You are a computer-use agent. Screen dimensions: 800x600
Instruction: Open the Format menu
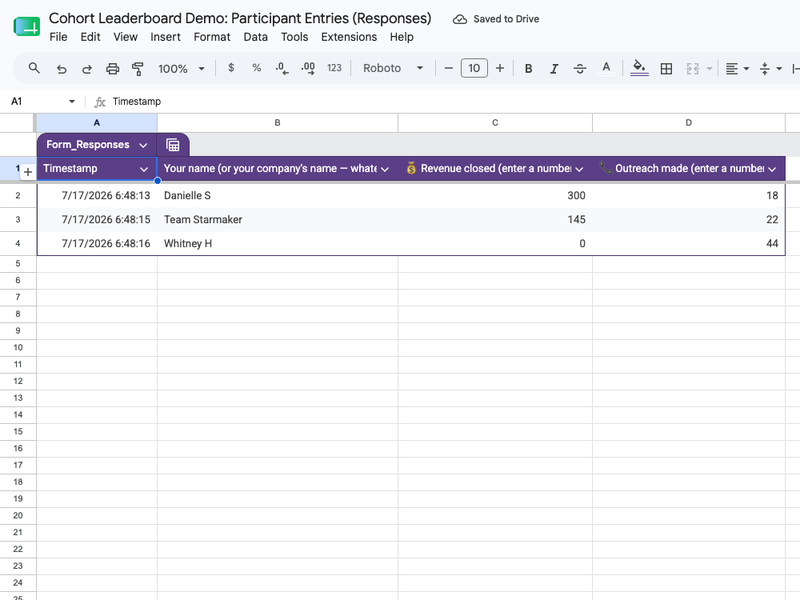212,37
